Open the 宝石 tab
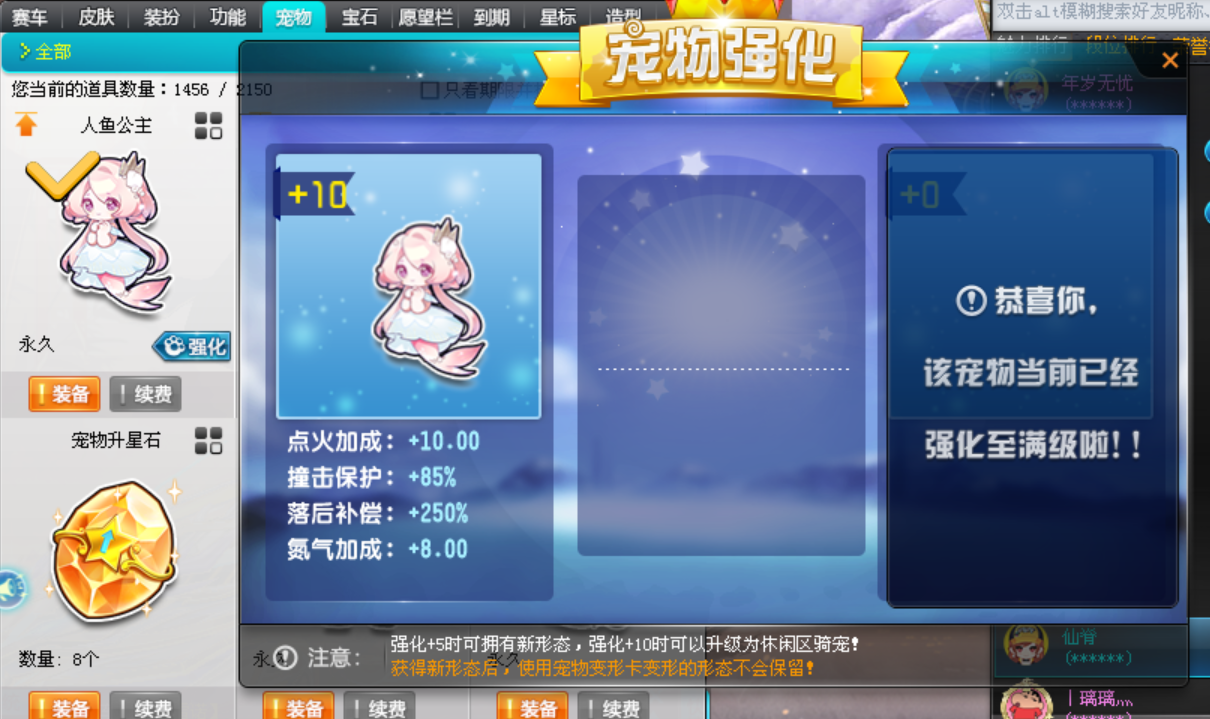The width and height of the screenshot is (1210, 719). (359, 16)
